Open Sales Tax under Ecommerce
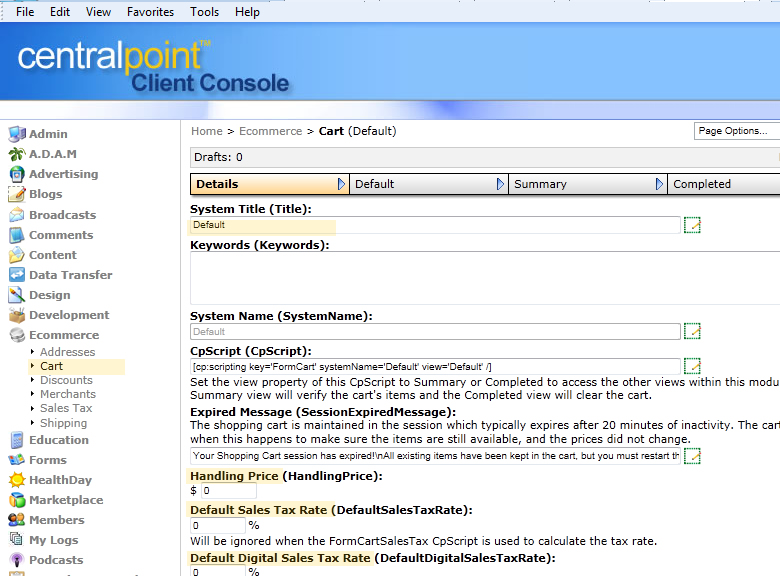 (66, 408)
